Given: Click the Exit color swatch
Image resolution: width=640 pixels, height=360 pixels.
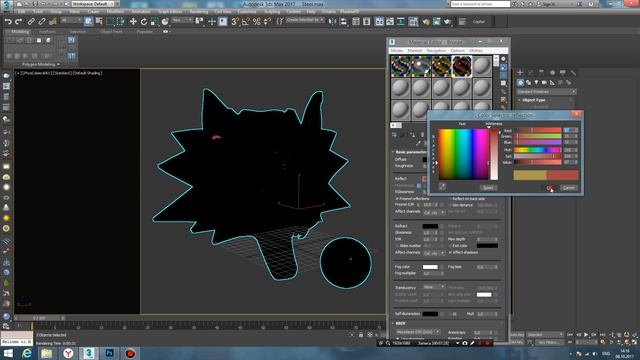Looking at the screenshot, I should click(x=487, y=246).
